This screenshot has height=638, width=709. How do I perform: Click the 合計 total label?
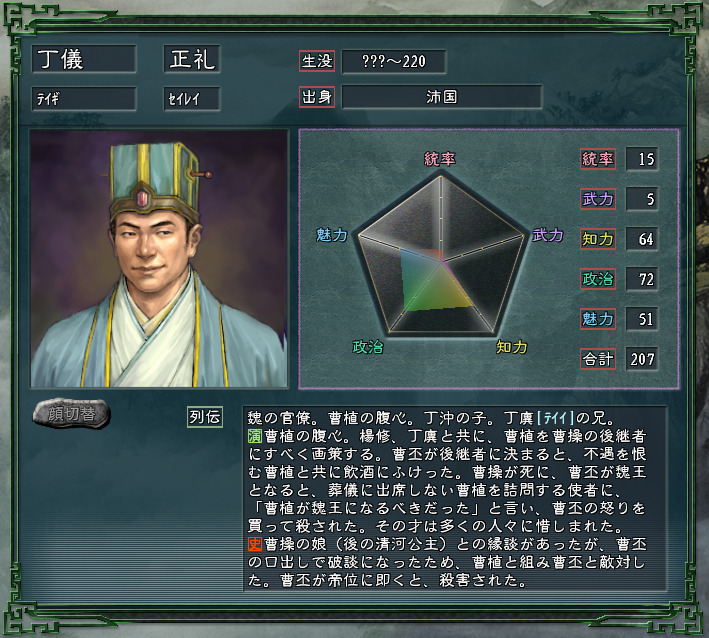[598, 359]
